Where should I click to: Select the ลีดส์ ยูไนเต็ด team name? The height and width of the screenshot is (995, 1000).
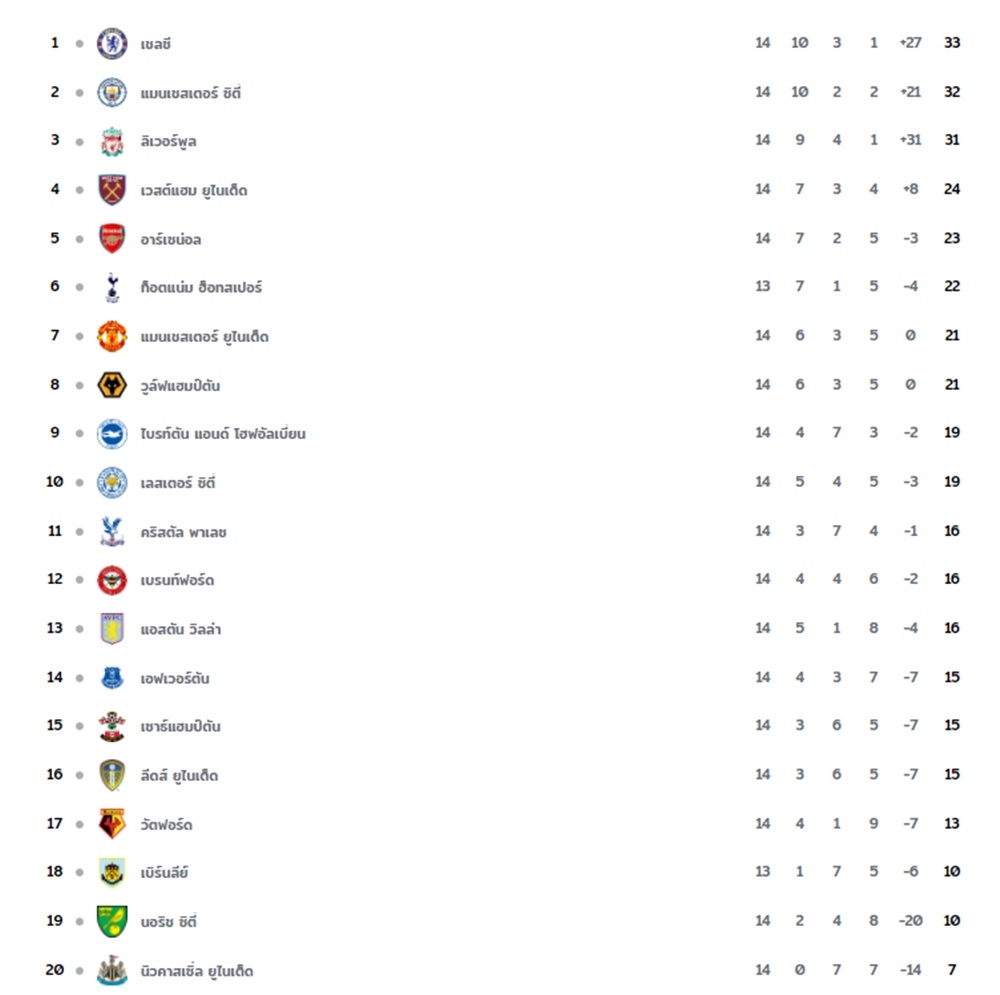tap(179, 776)
